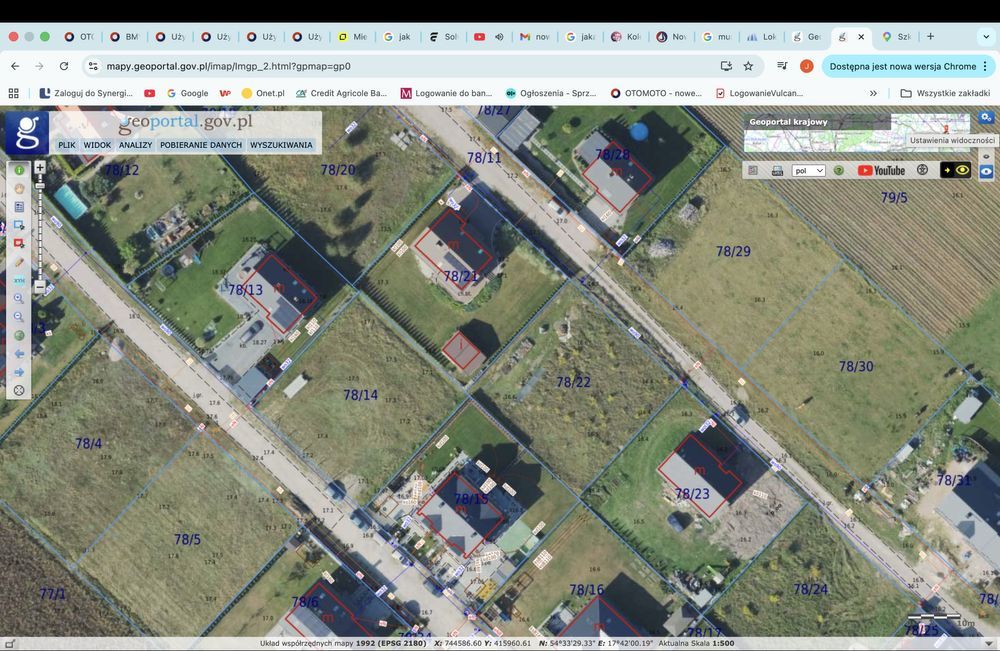The height and width of the screenshot is (651, 1000).
Task: Bookmark this page with the star
Action: [x=748, y=66]
